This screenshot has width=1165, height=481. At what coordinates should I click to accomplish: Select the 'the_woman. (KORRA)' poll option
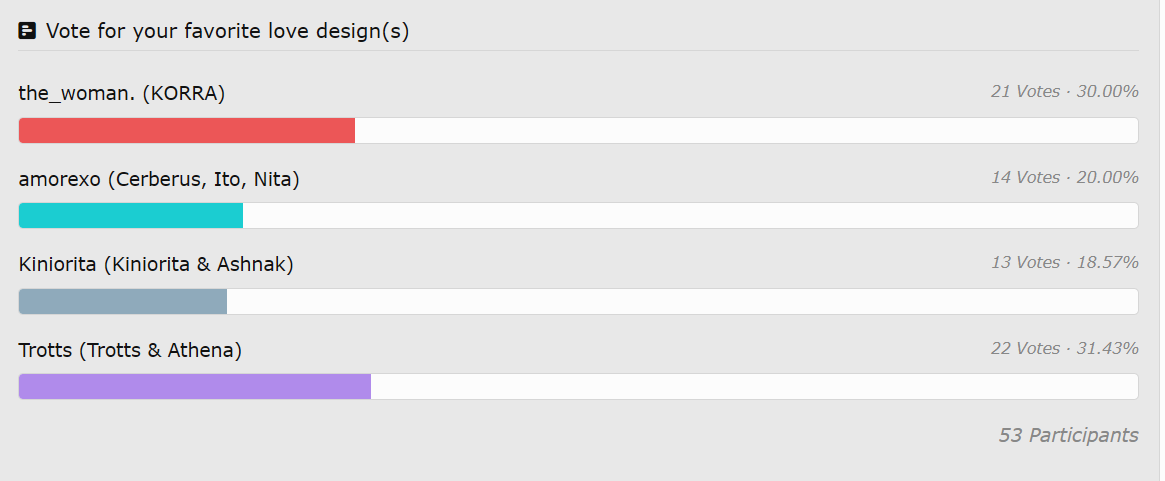coord(122,93)
